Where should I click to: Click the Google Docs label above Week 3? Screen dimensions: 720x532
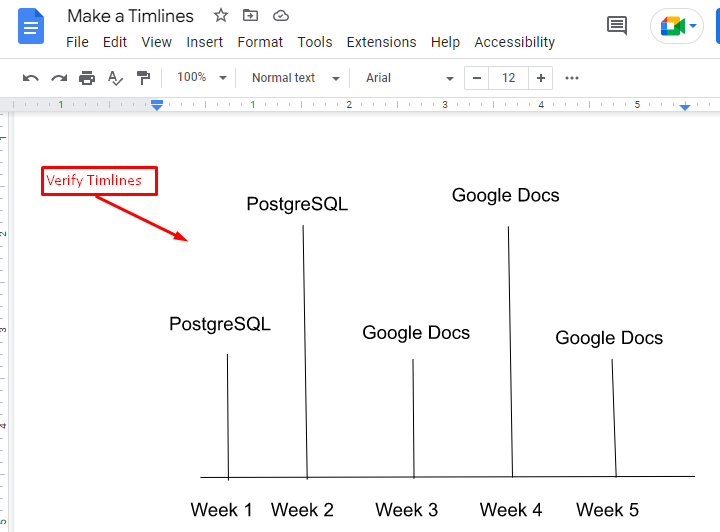coord(416,333)
